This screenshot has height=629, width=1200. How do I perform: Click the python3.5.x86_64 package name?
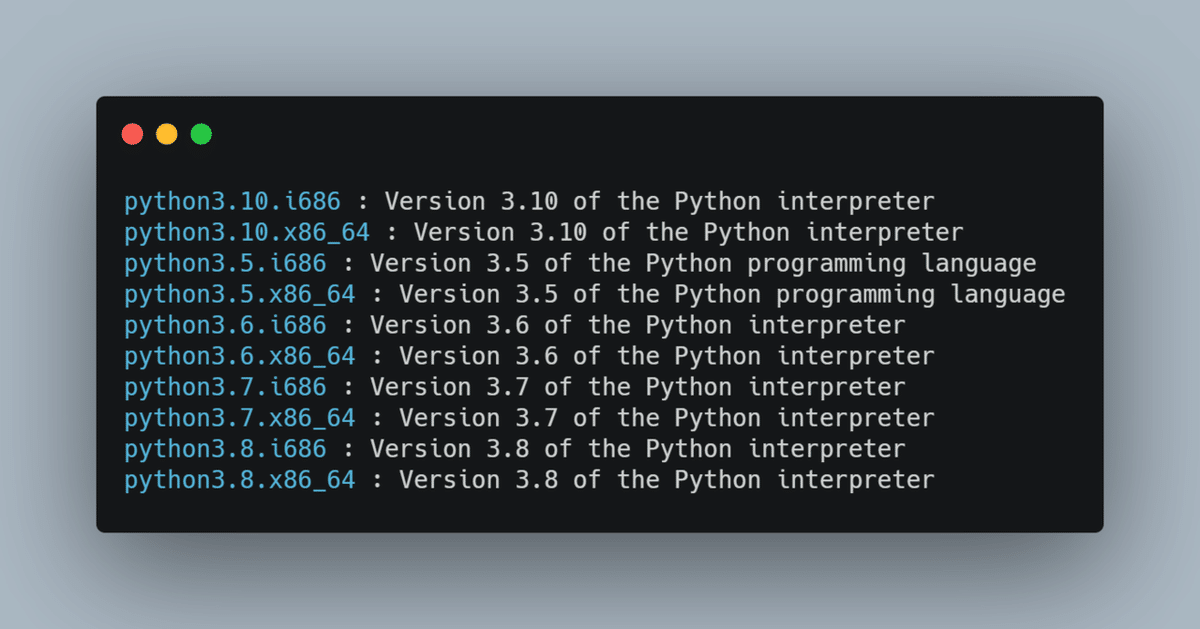coord(240,295)
